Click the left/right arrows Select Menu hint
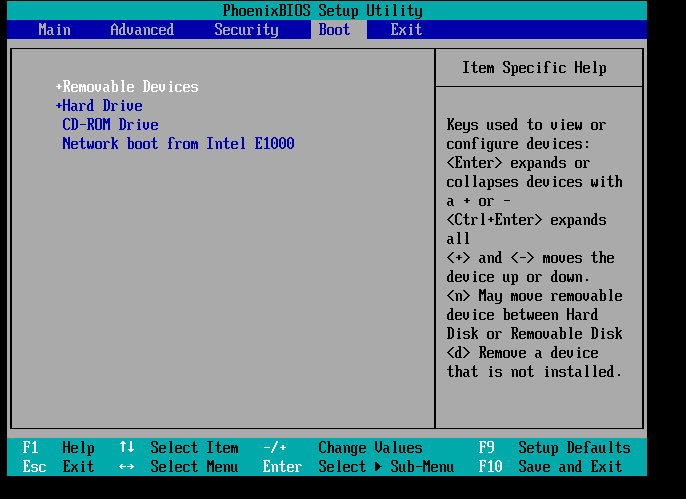686x499 pixels. [x=179, y=467]
